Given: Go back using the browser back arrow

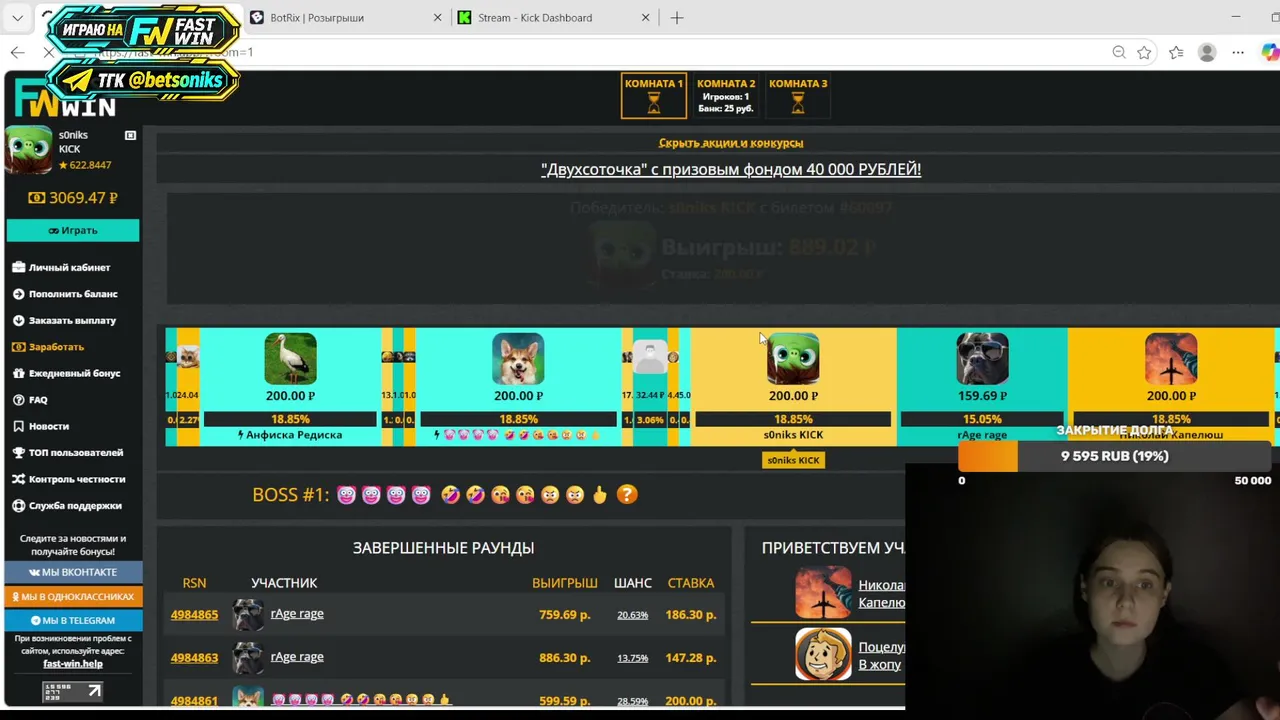Looking at the screenshot, I should 18,52.
